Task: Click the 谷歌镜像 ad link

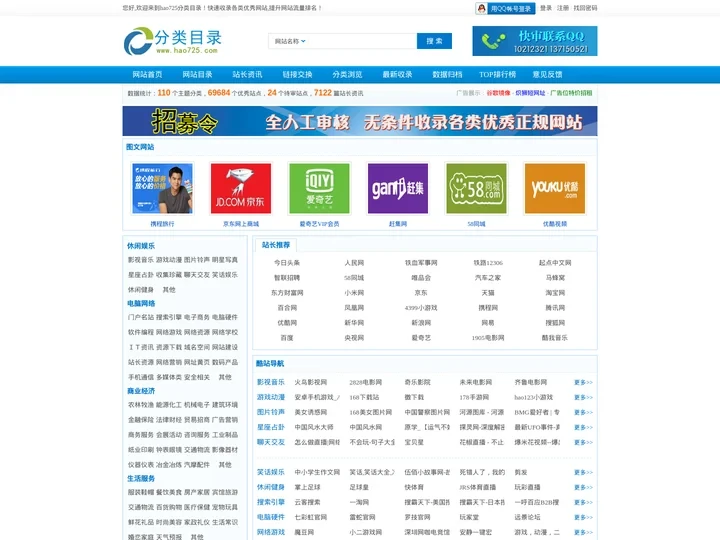Action: pos(498,93)
